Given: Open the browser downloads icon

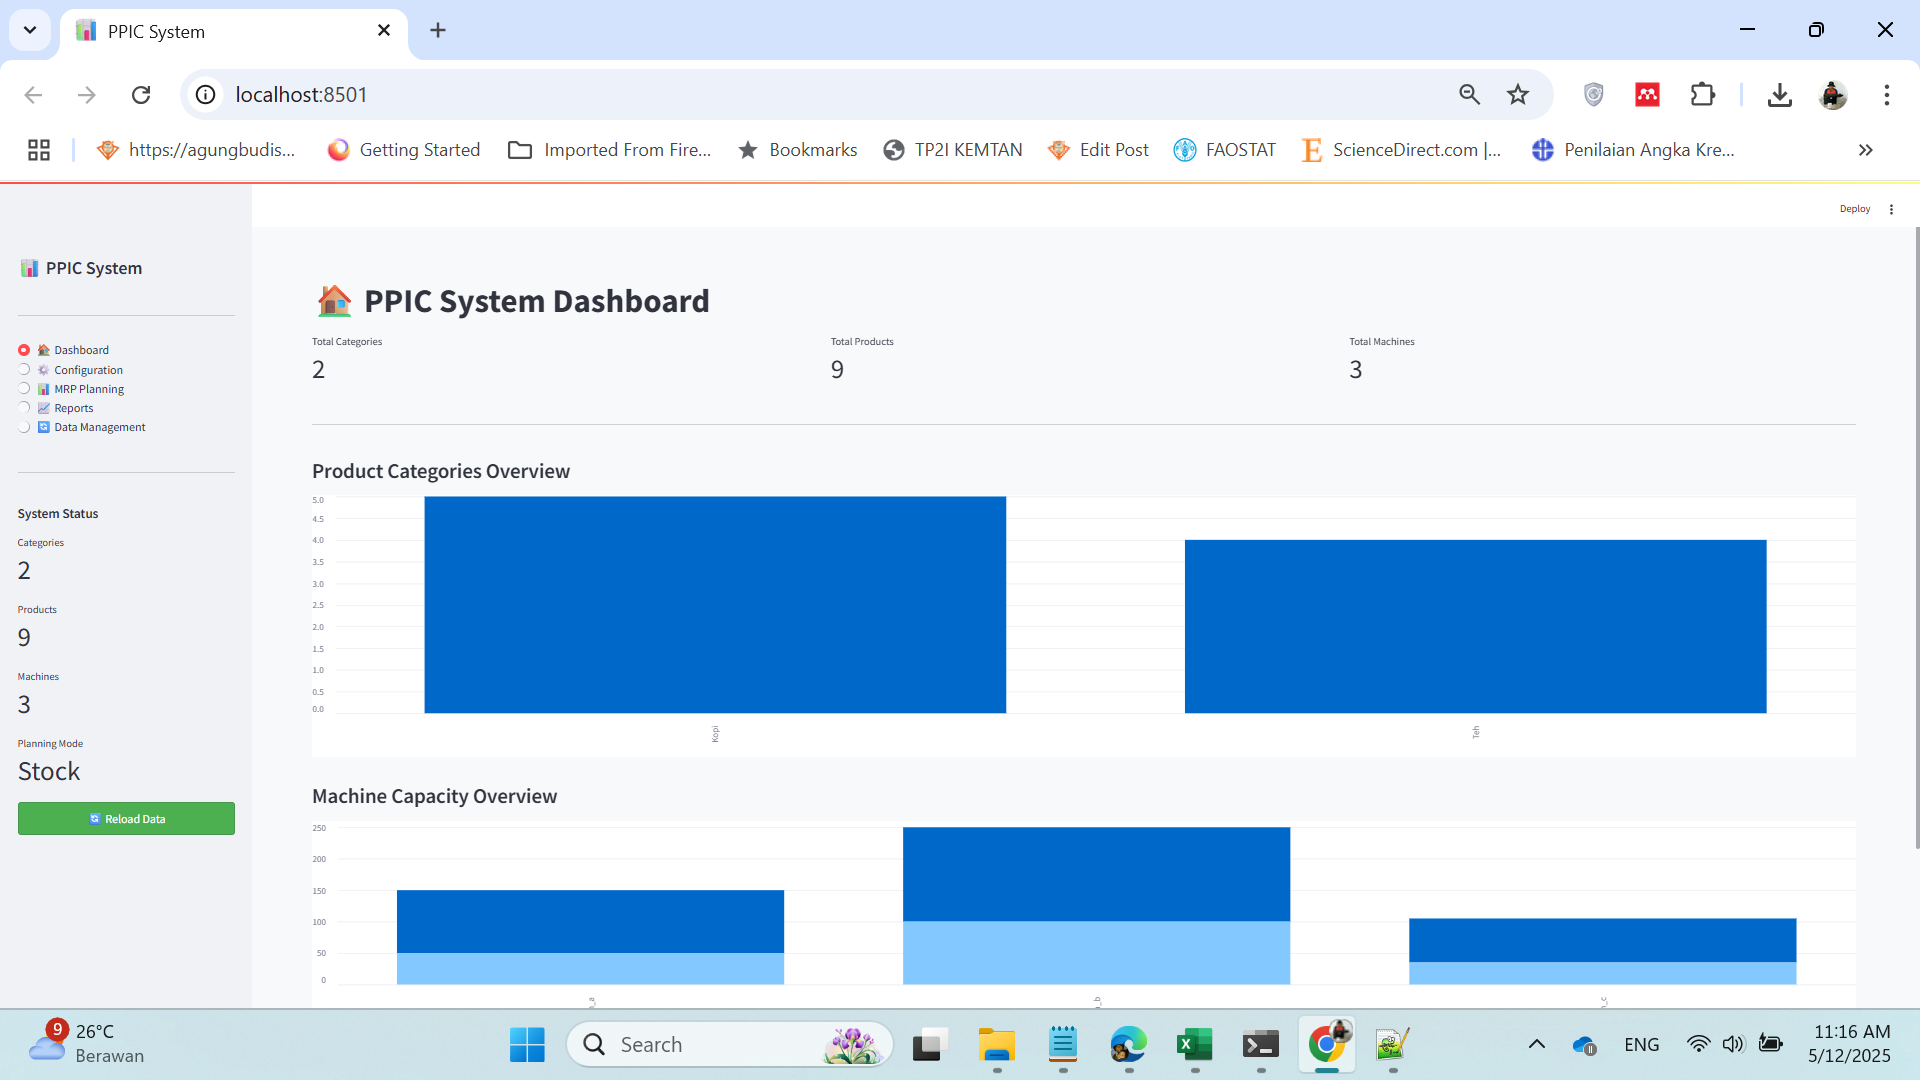Looking at the screenshot, I should [1780, 95].
